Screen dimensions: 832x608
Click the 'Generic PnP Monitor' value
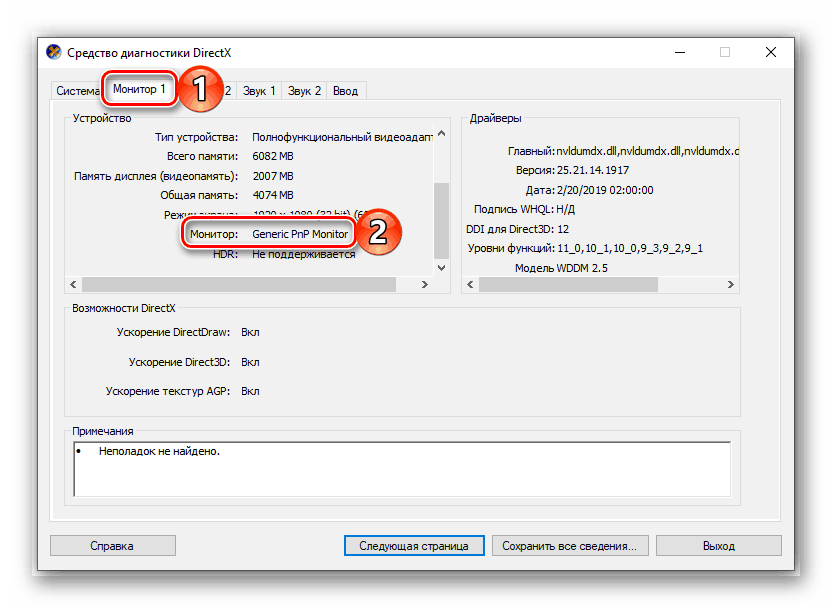point(300,234)
